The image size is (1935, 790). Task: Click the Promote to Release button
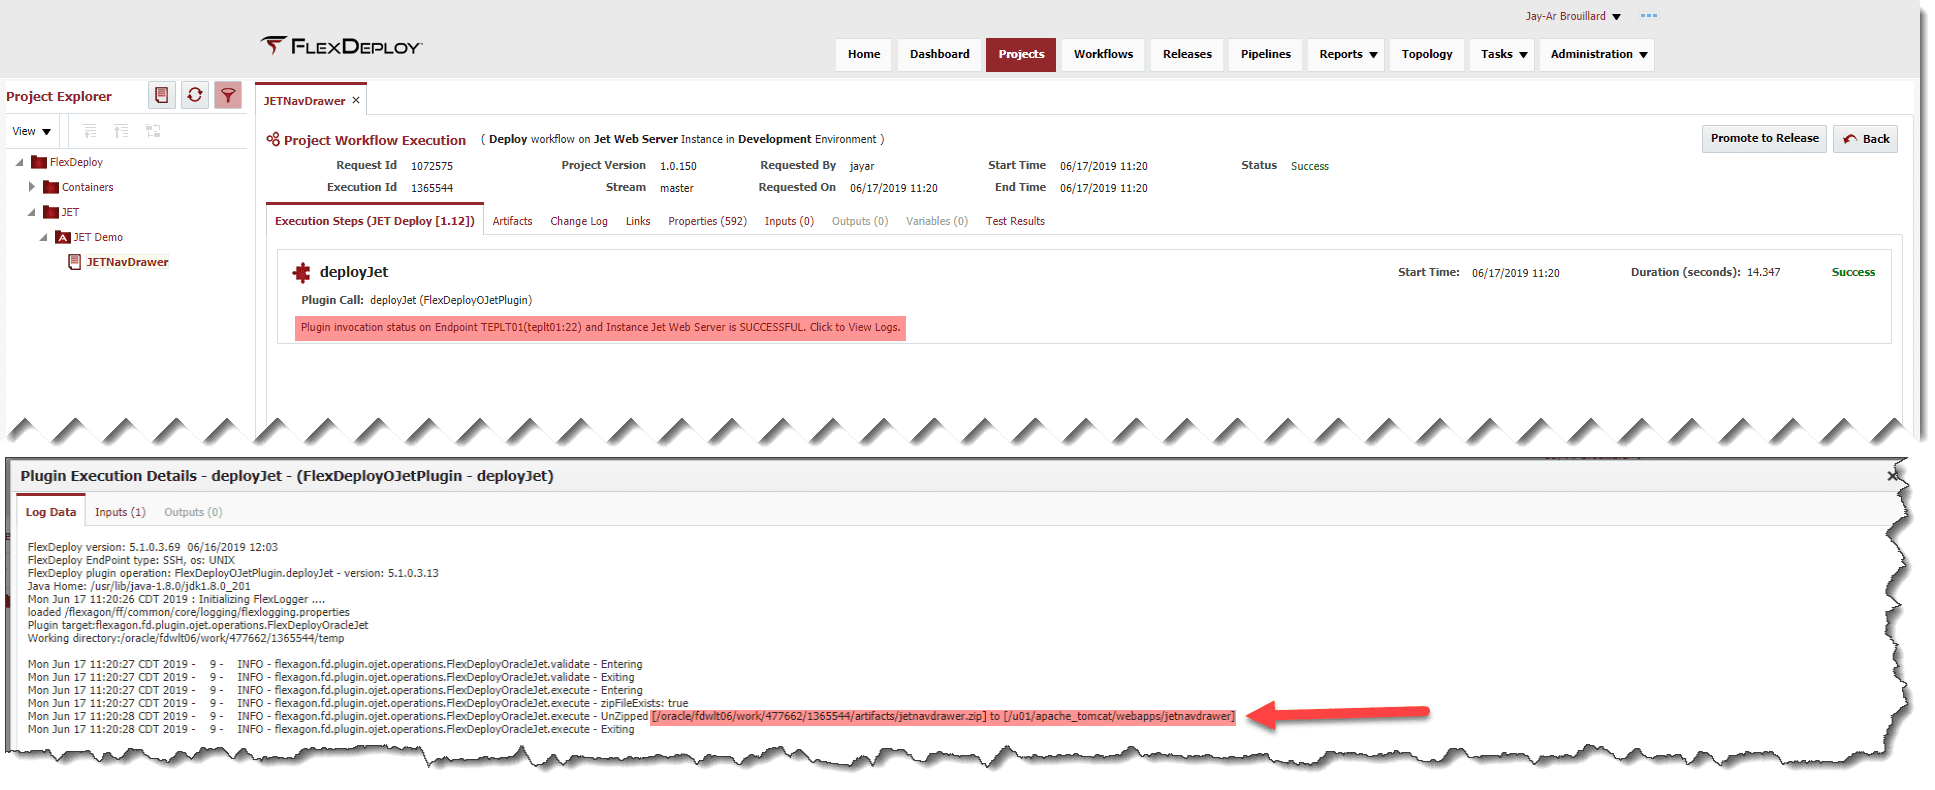click(x=1764, y=138)
